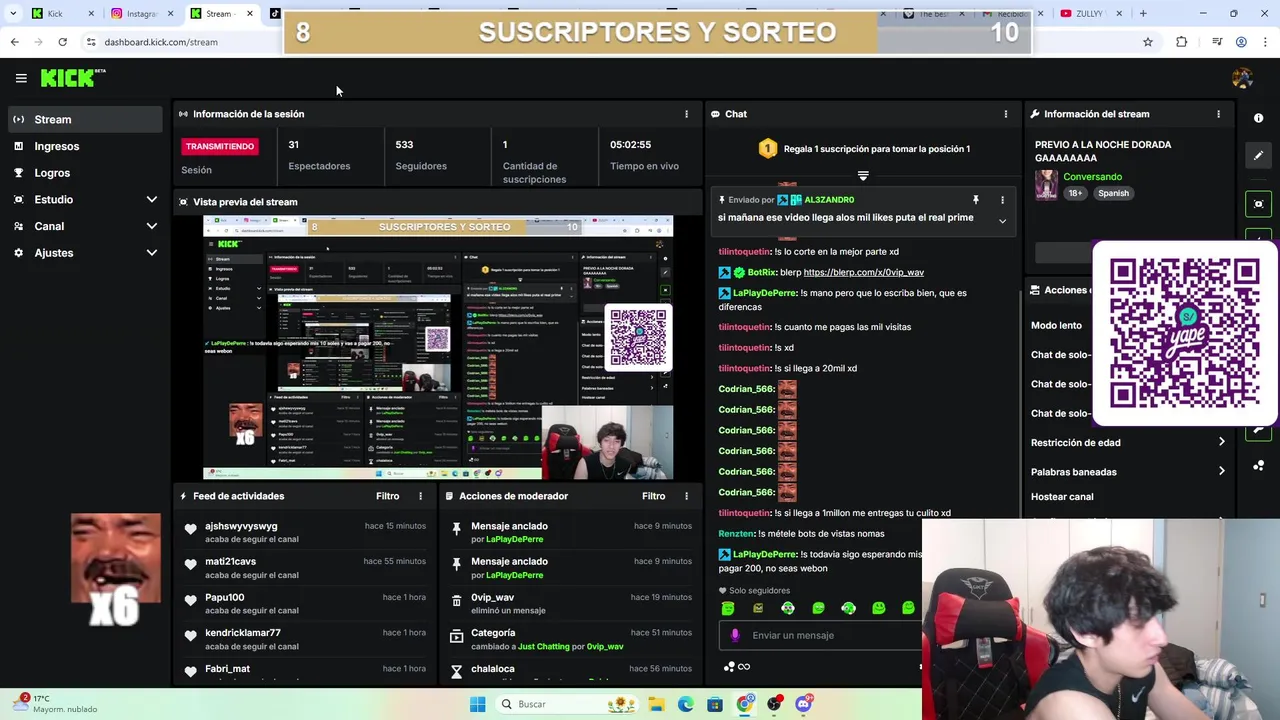1280x720 pixels.
Task: Open options menu of the Chat panel
Action: point(1005,114)
